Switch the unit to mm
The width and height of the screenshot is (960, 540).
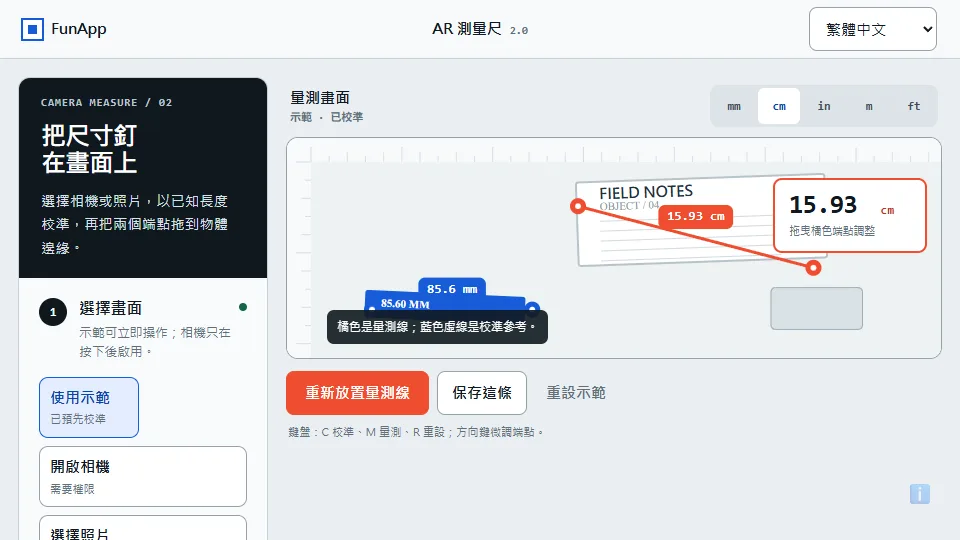coord(733,107)
